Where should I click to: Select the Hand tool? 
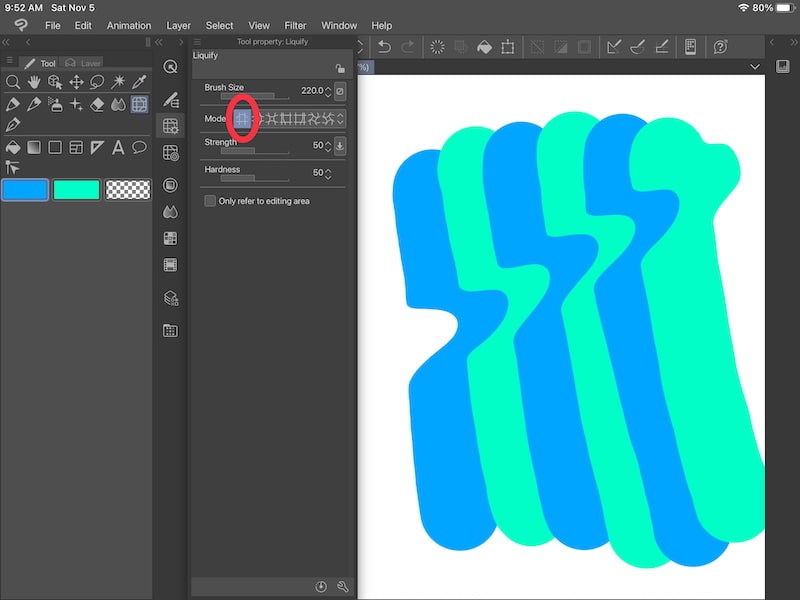35,82
